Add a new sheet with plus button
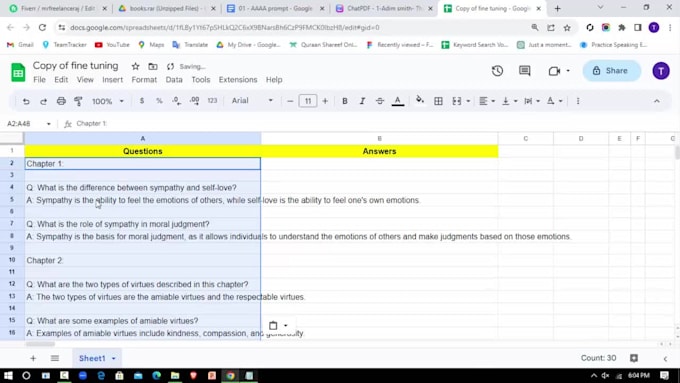680x383 pixels. pyautogui.click(x=33, y=358)
